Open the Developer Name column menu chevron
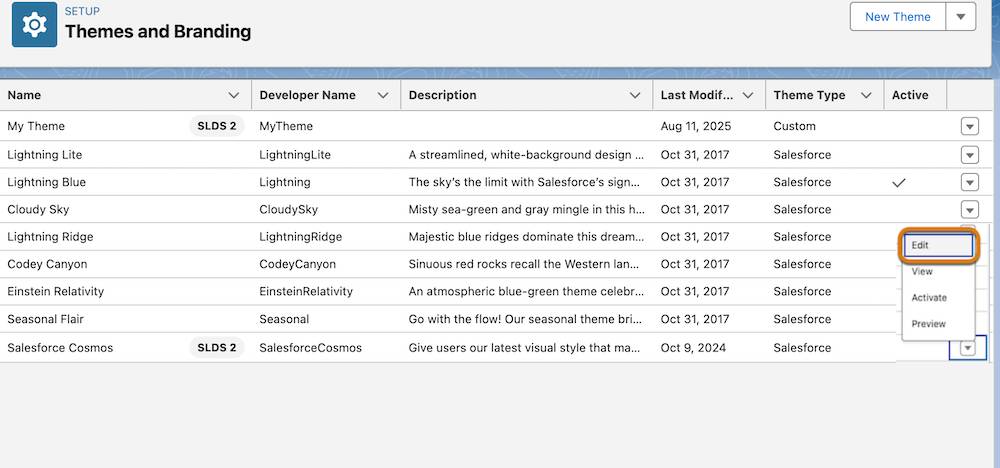Viewport: 1000px width, 468px height. point(383,95)
